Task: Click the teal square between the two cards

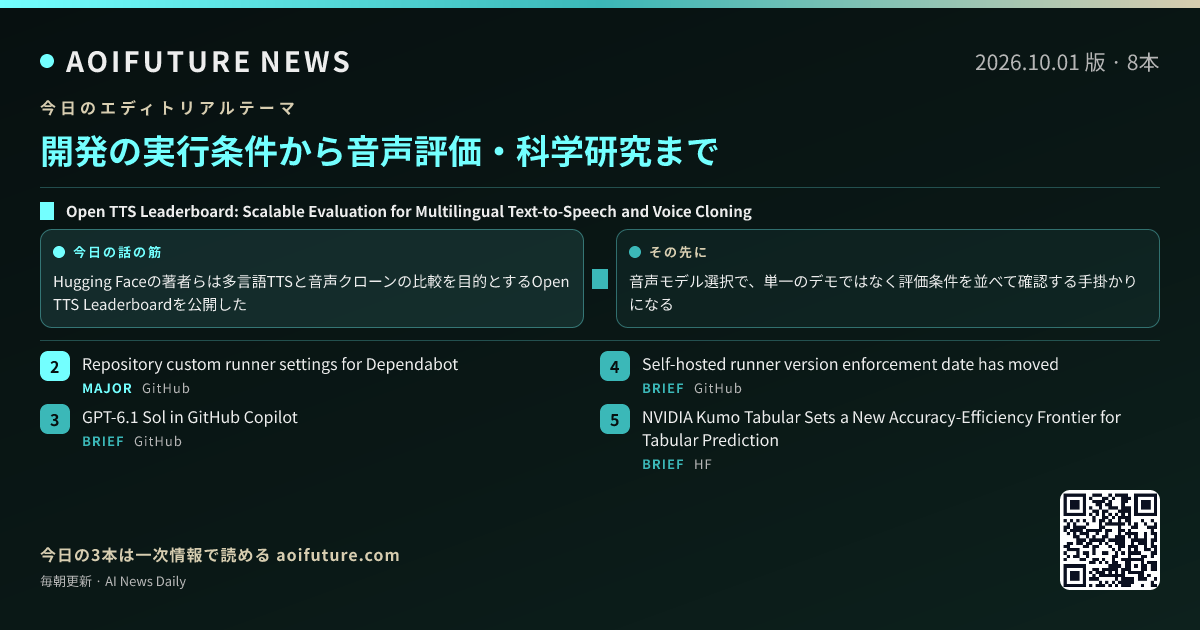Action: pyautogui.click(x=600, y=279)
